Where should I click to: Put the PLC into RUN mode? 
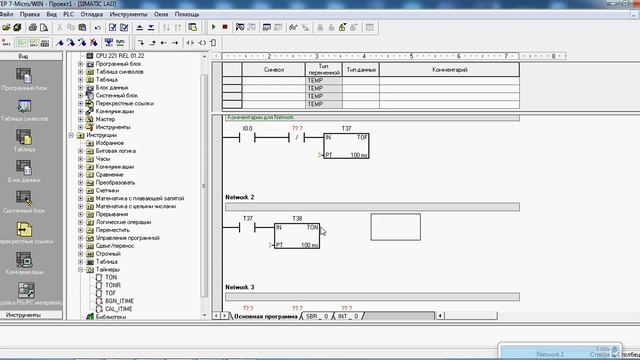click(x=213, y=27)
